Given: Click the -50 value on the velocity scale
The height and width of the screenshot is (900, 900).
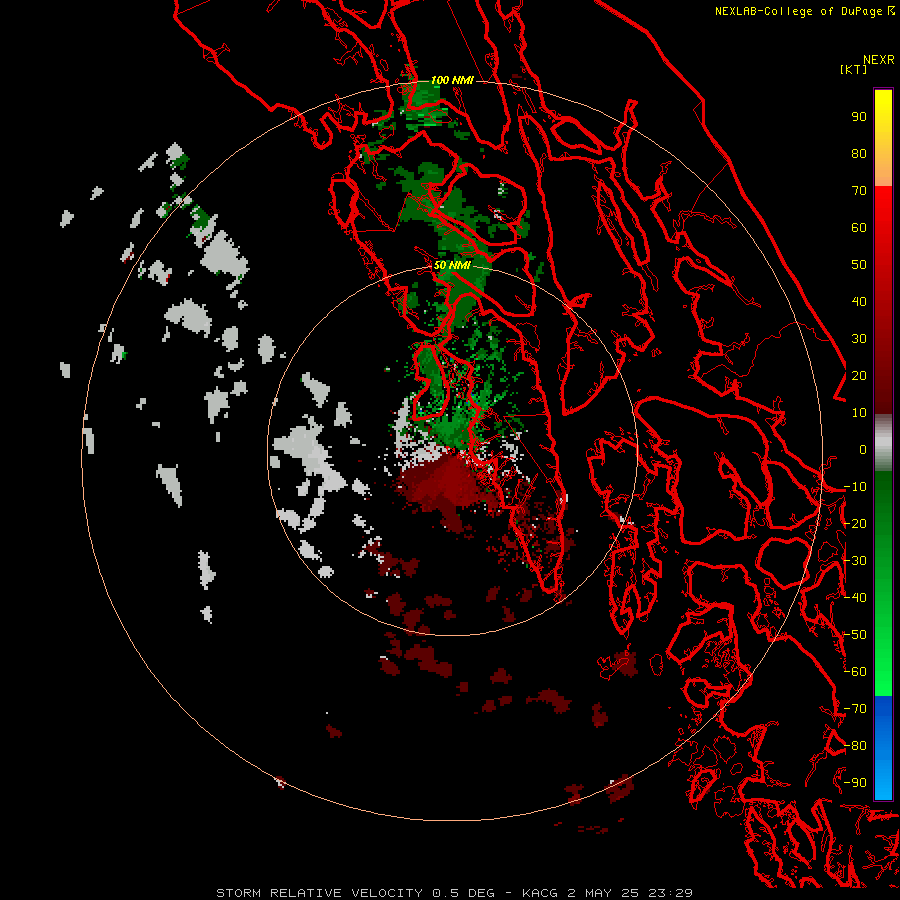Looking at the screenshot, I should [x=855, y=634].
